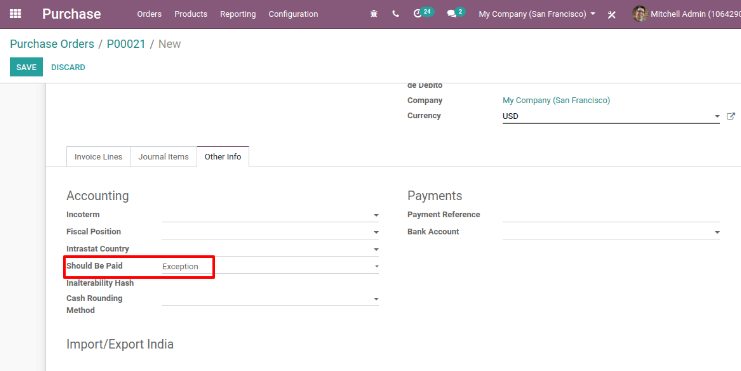This screenshot has width=741, height=371.
Task: Click the Intrastat Country label
Action: (98, 249)
